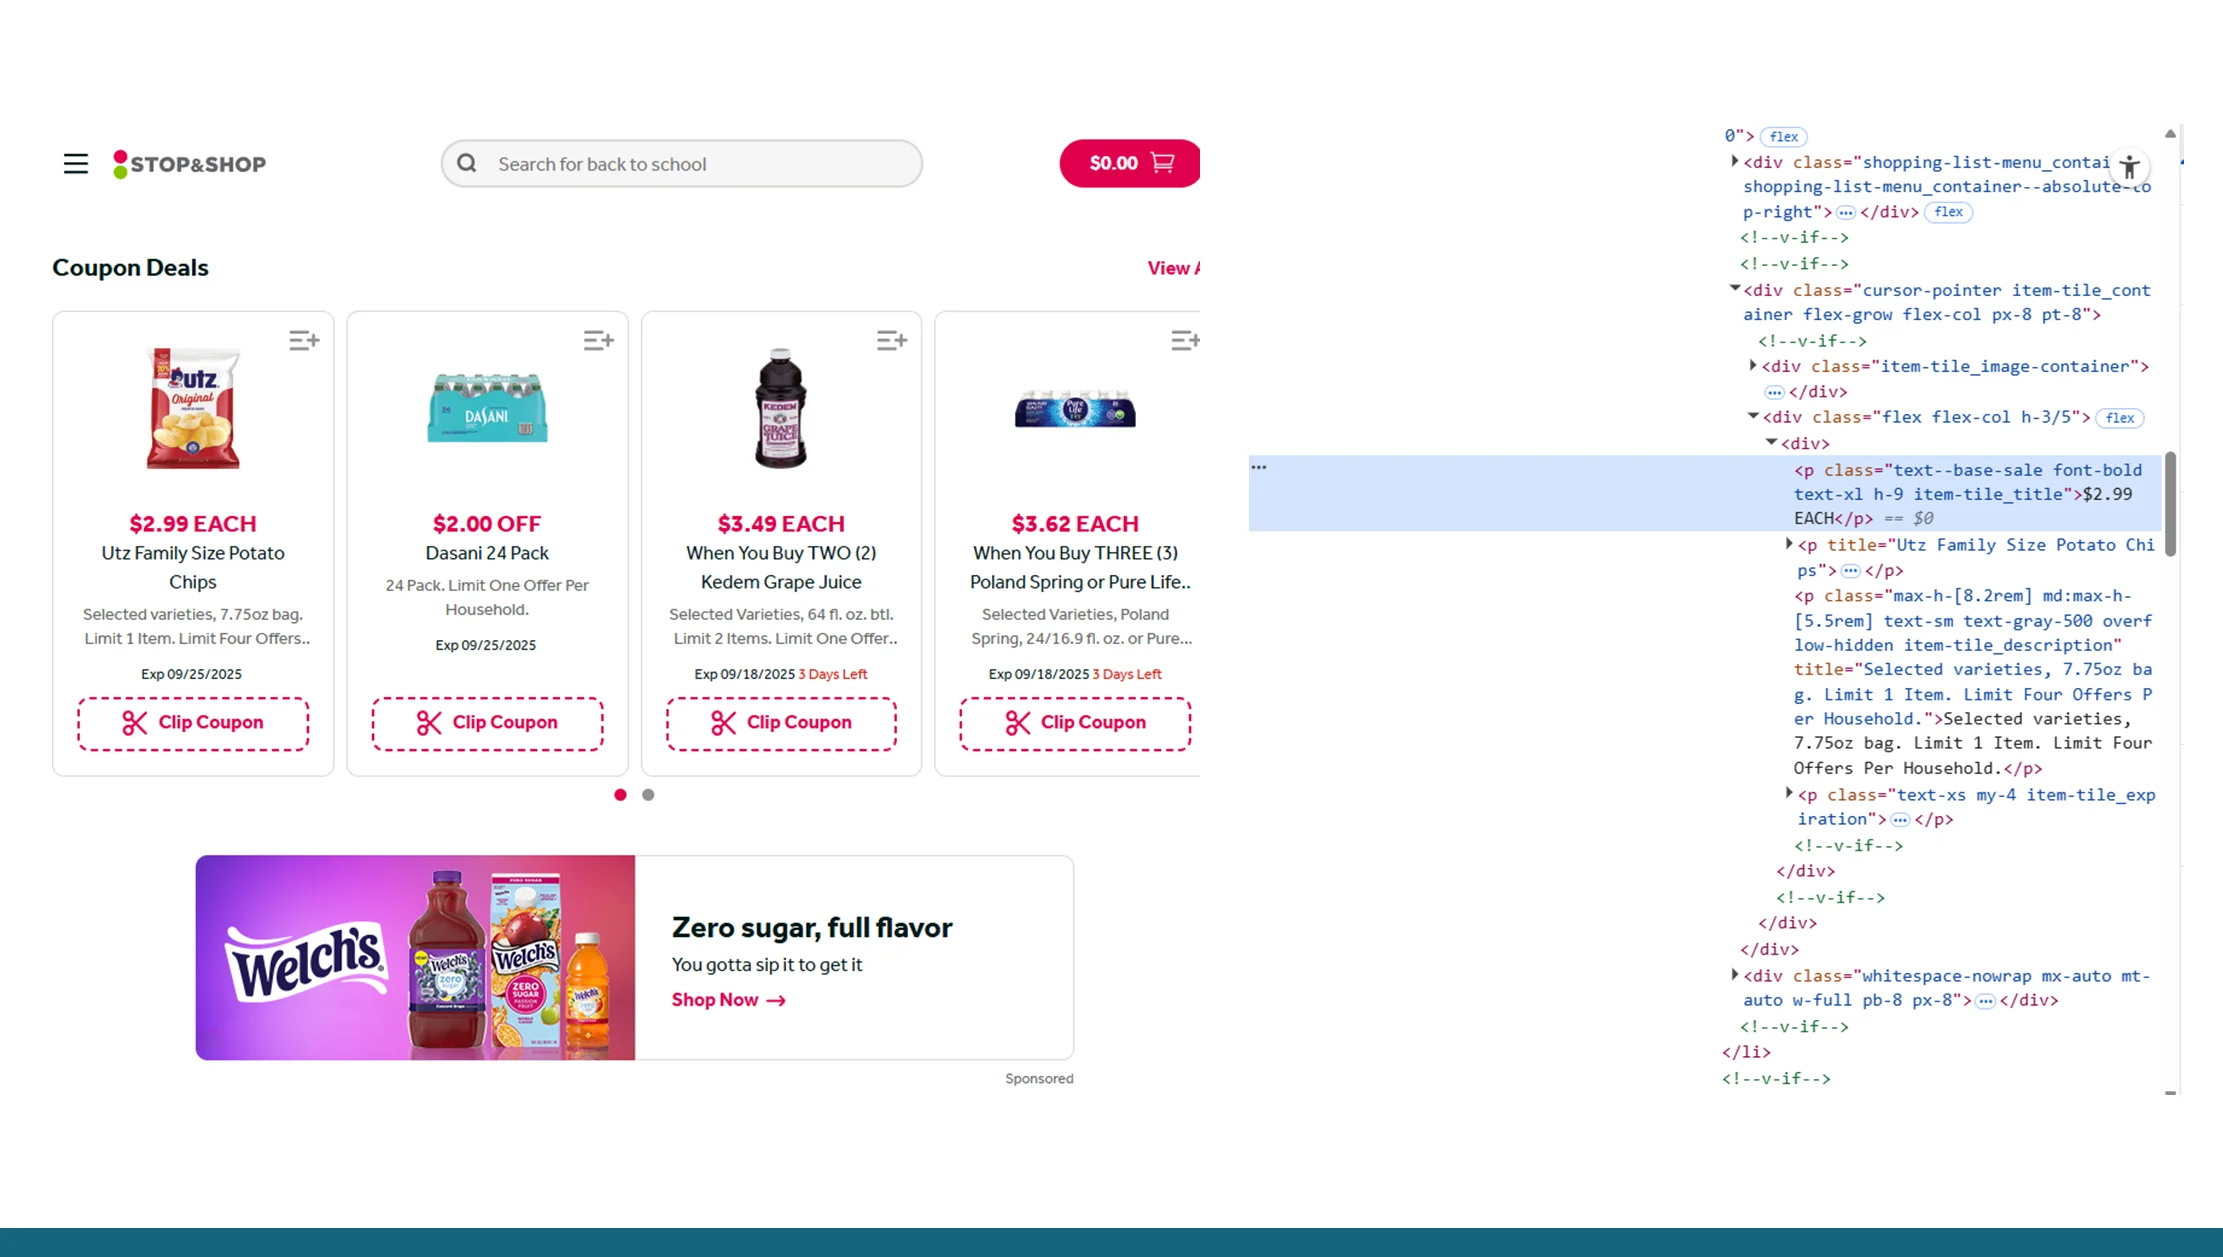Add Kedem Grape Juice to shopping list

coord(892,340)
